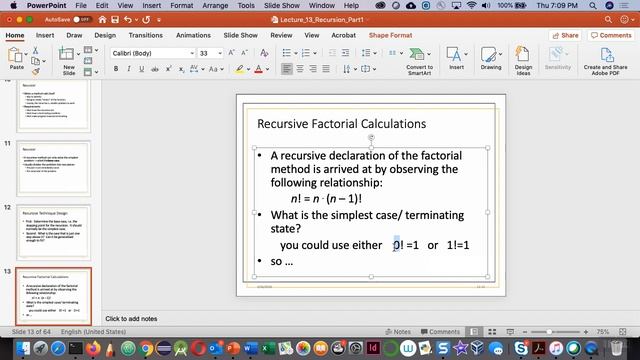The image size is (640, 360).
Task: Expand numbering list dropdown arrow
Action: point(315,53)
